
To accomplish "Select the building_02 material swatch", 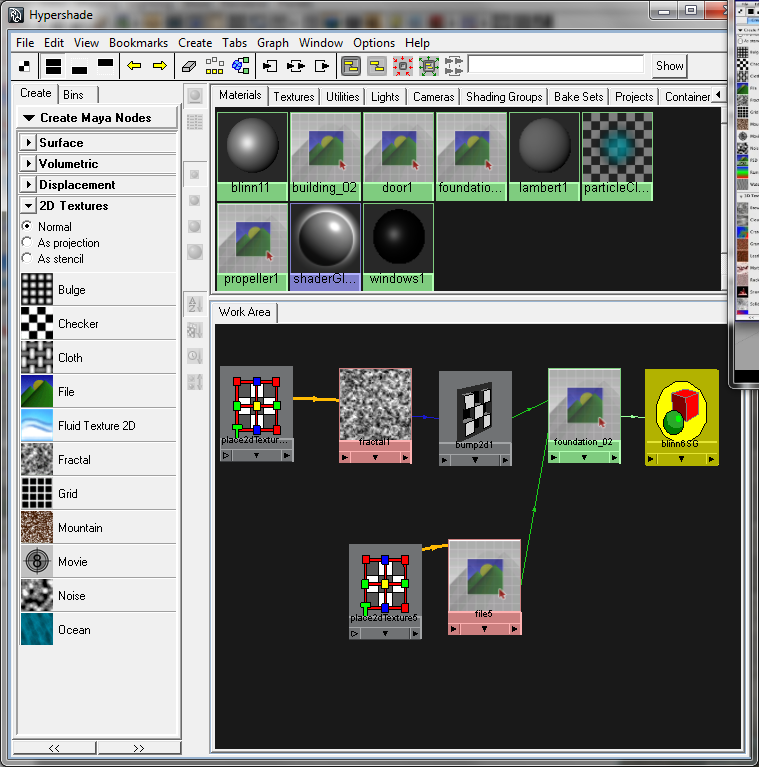I will click(x=325, y=156).
